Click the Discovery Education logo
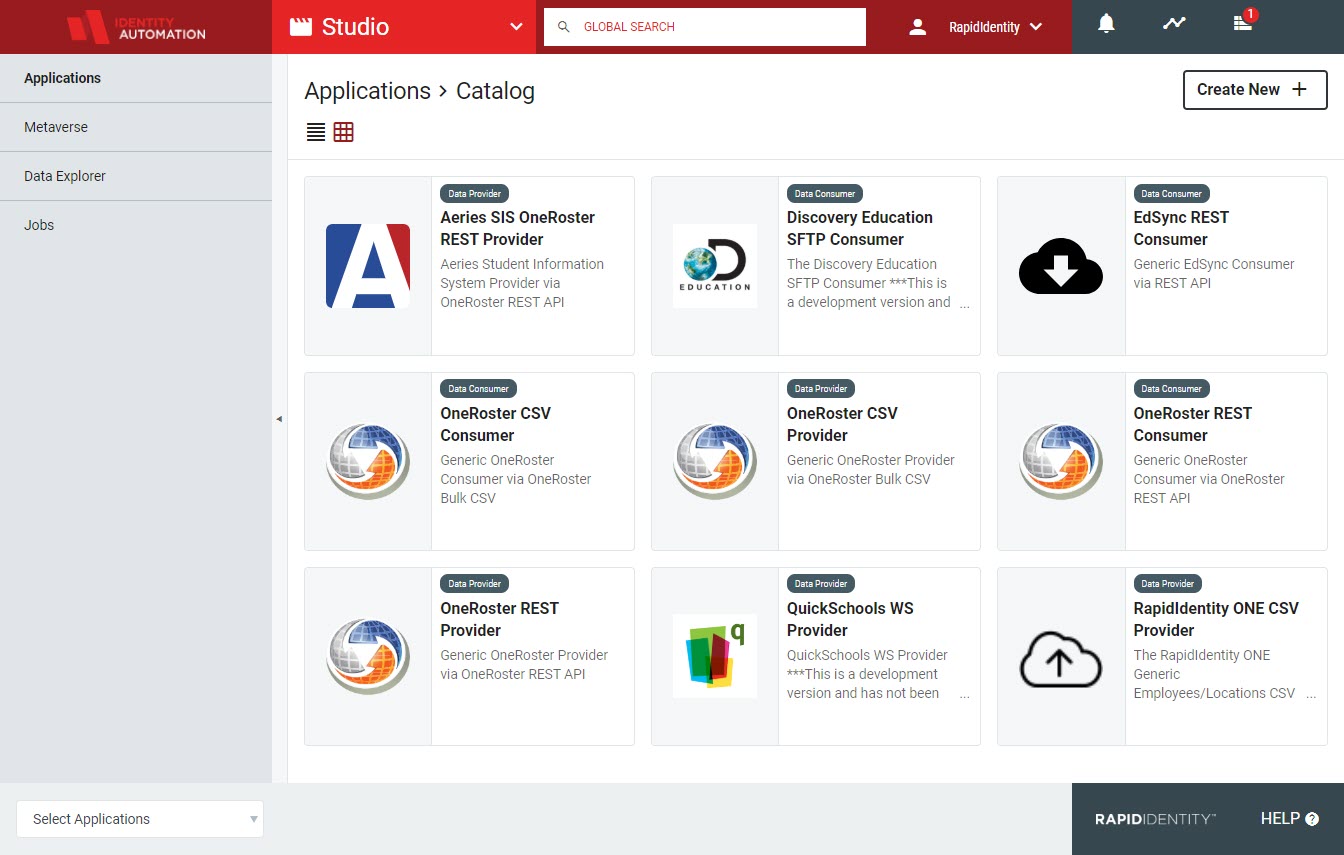Screen dimensions: 1344x855 pos(715,266)
